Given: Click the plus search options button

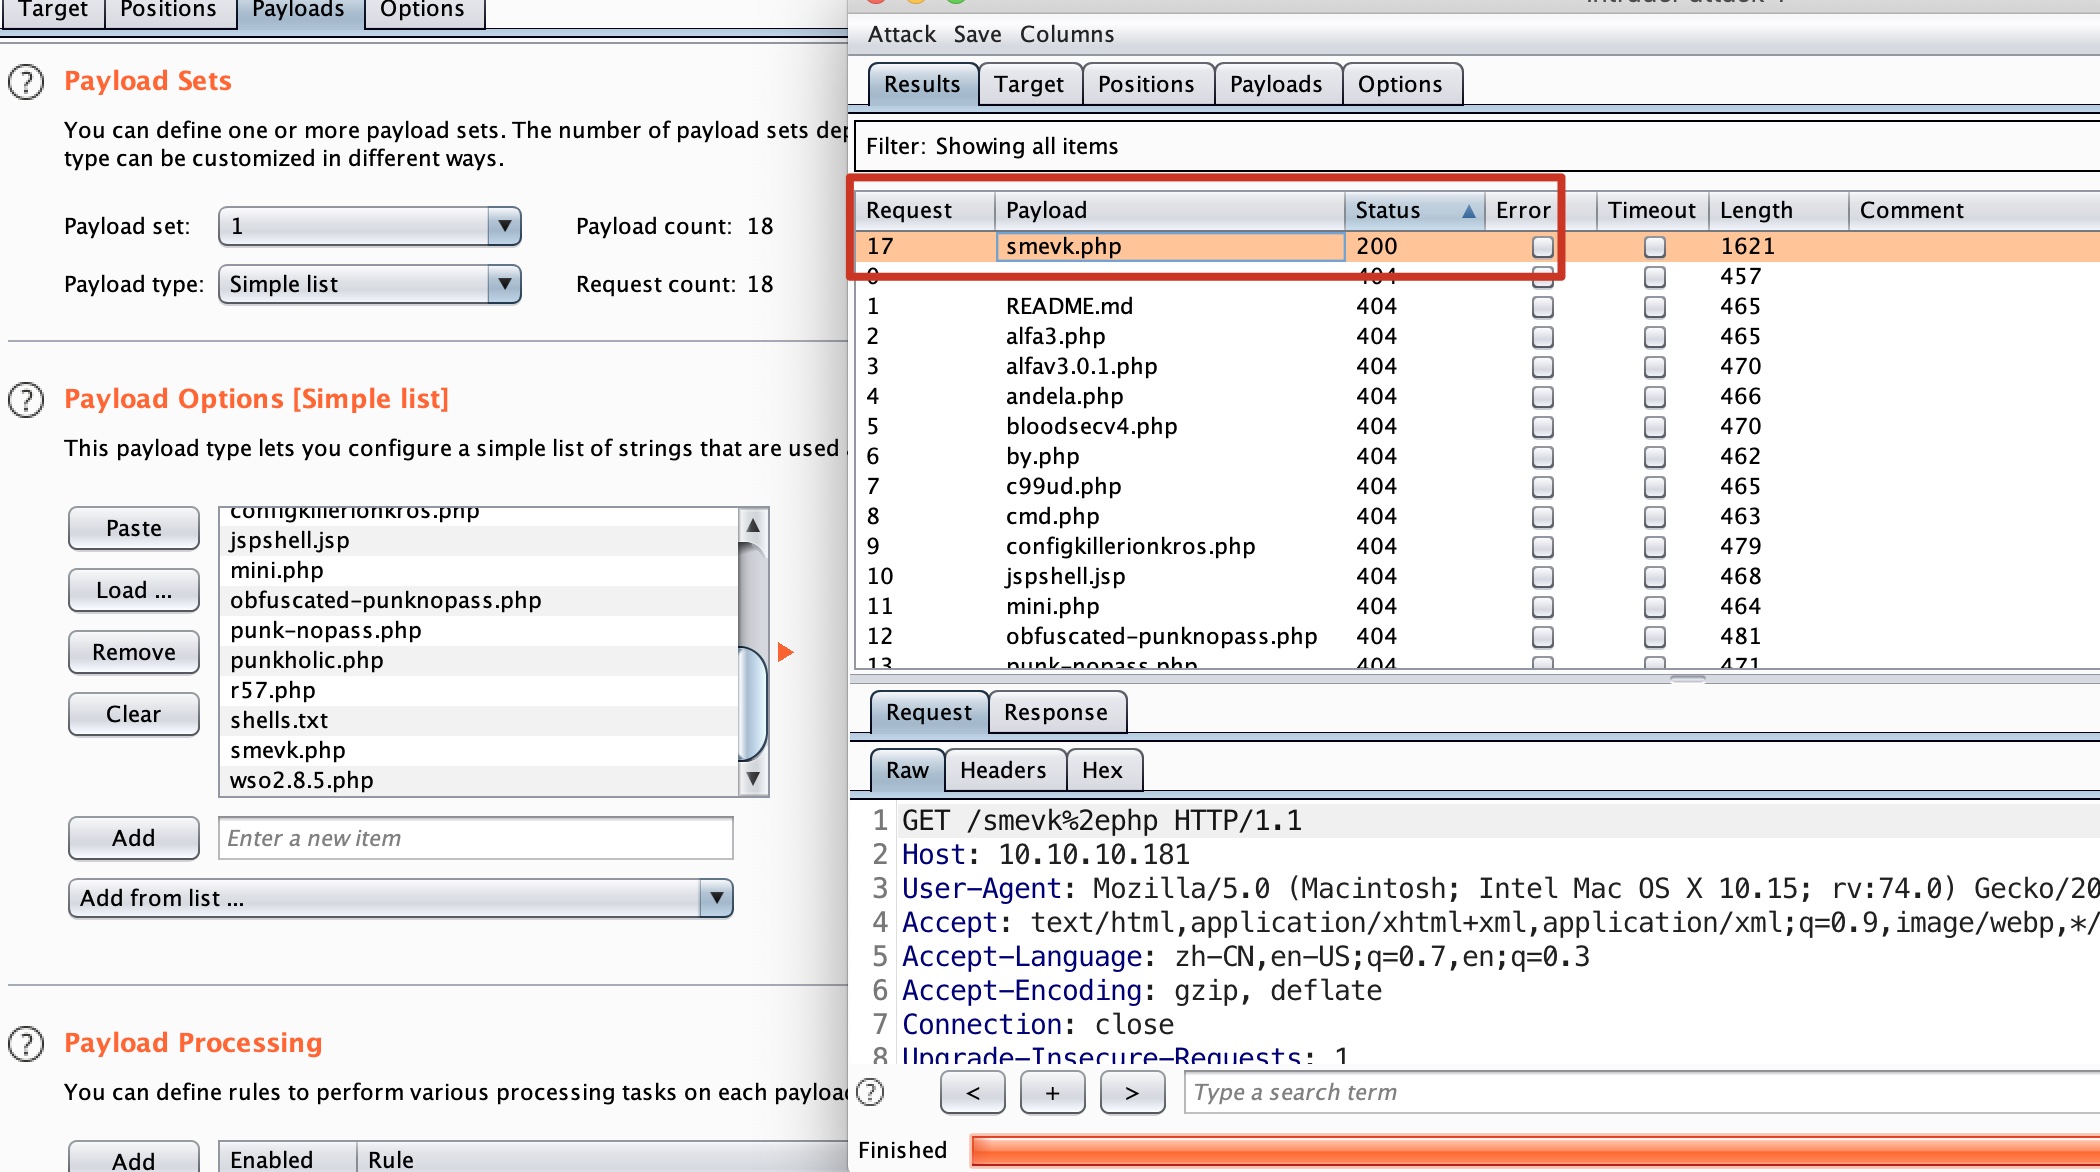Looking at the screenshot, I should pos(1052,1093).
